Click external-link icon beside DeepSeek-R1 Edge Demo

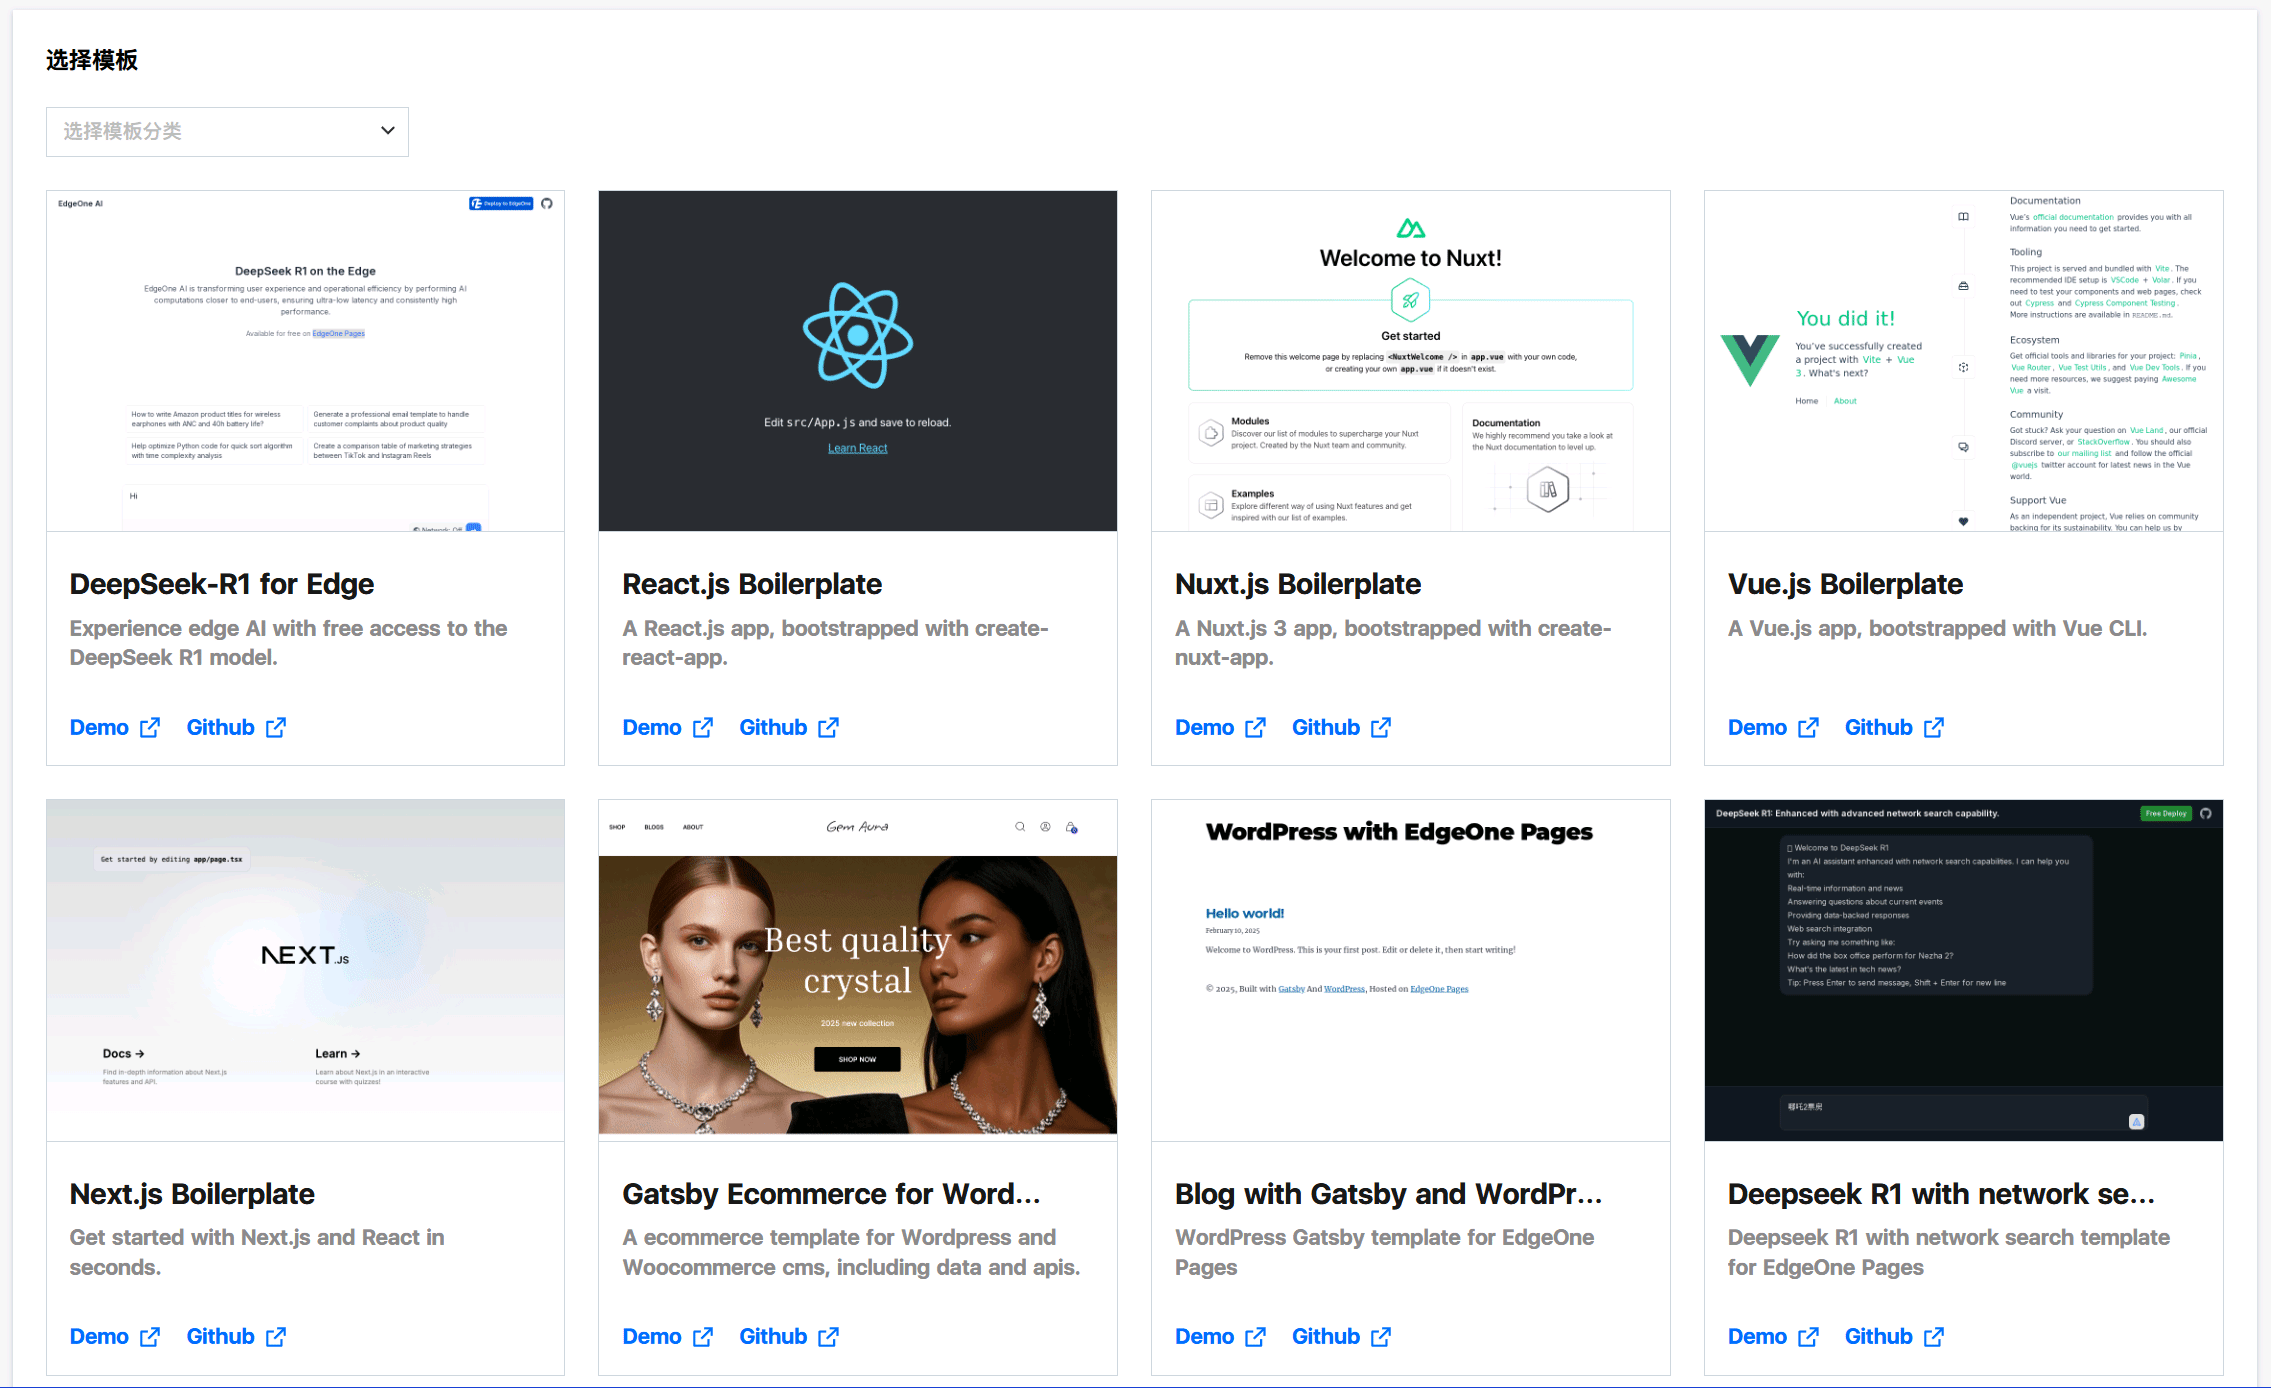(x=150, y=728)
